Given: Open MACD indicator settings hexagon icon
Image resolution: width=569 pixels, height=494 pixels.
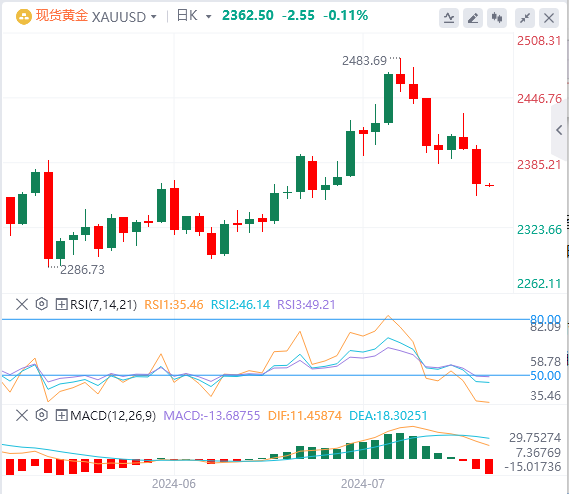Looking at the screenshot, I should point(42,415).
